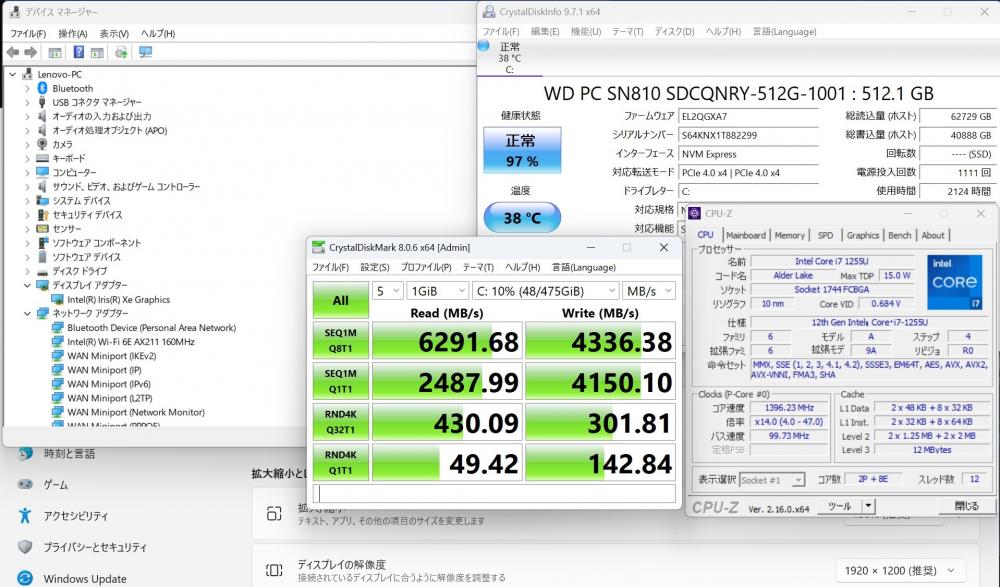This screenshot has height=587, width=1000.
Task: Click the update driver icon in Device Manager toolbar
Action: tap(121, 52)
